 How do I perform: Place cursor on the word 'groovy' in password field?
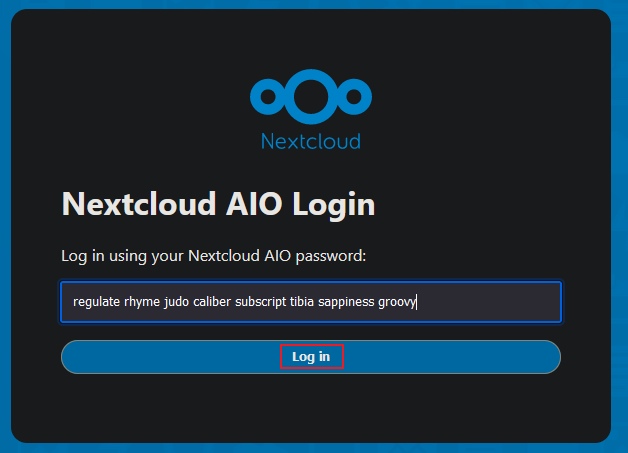[x=397, y=302]
